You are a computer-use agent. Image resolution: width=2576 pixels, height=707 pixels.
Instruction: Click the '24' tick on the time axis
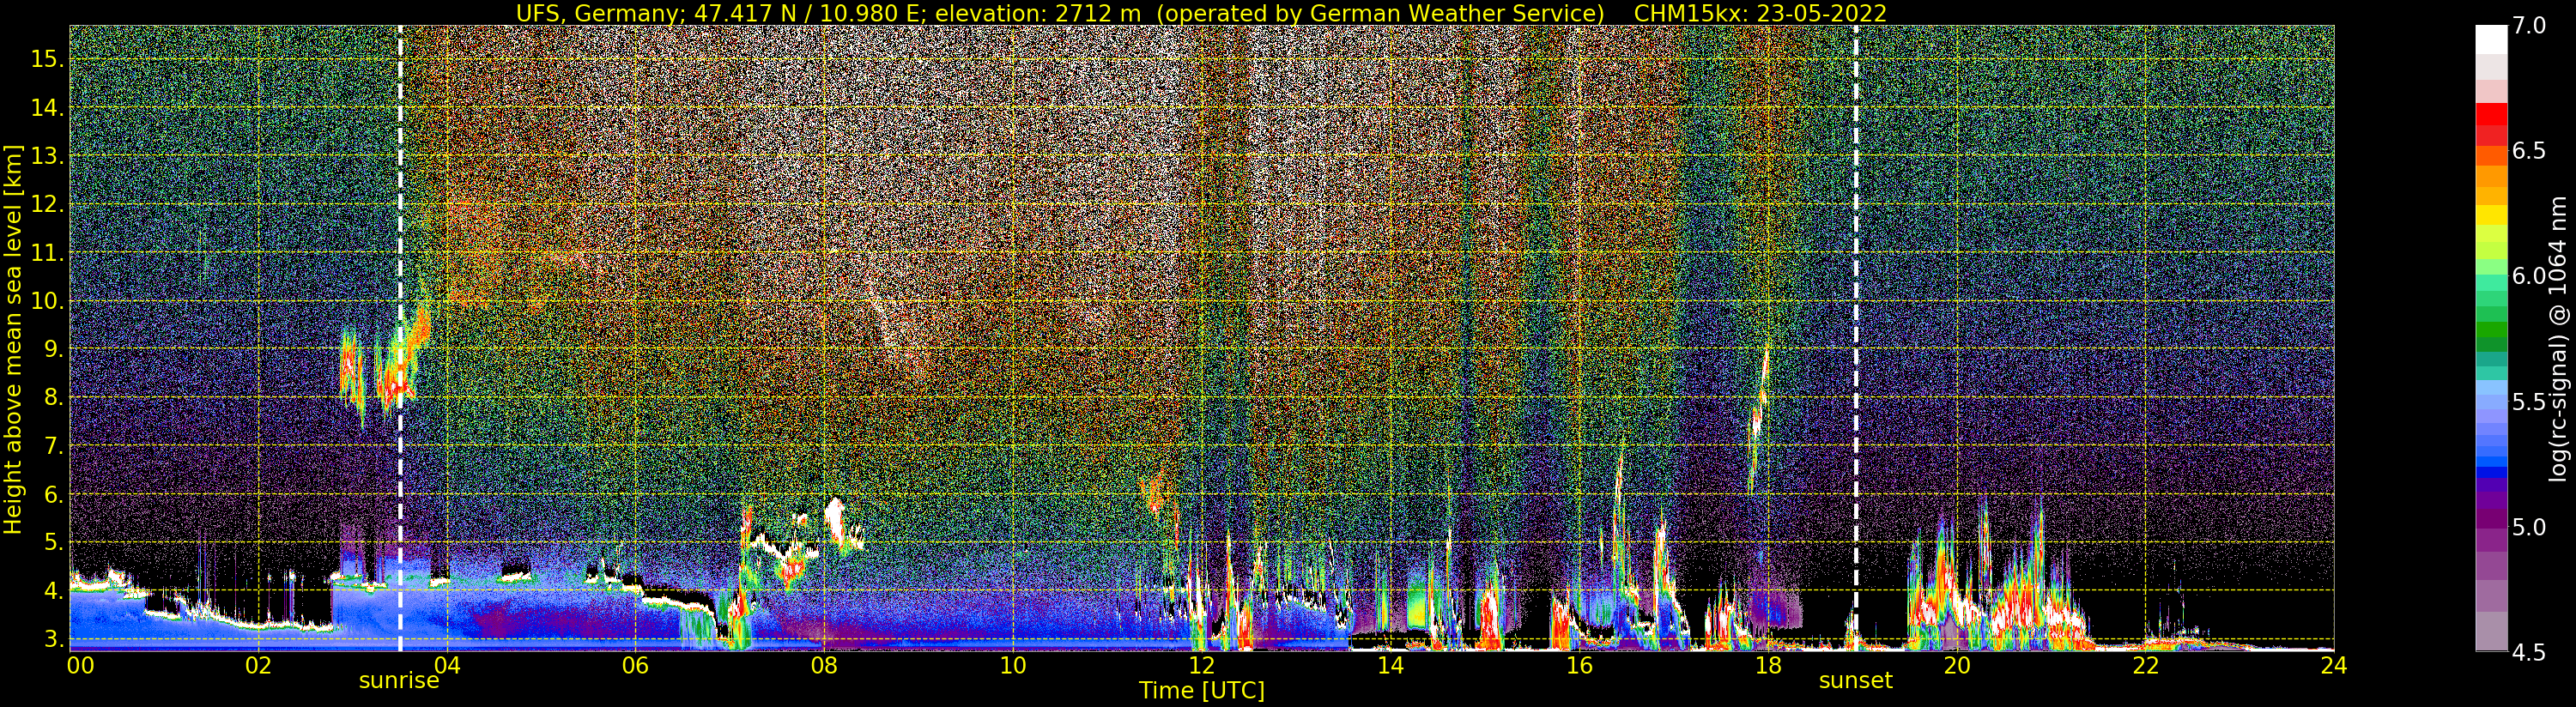point(2333,665)
